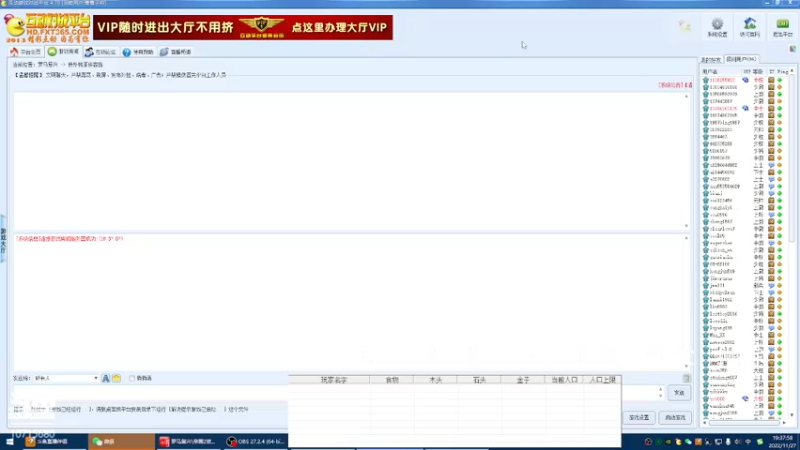This screenshot has height=450, width=800.
Task: Click the red system announcement link
Action: point(676,85)
